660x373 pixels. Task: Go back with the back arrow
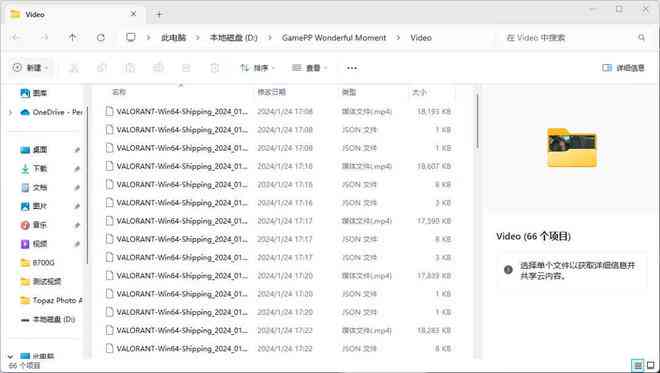click(16, 37)
